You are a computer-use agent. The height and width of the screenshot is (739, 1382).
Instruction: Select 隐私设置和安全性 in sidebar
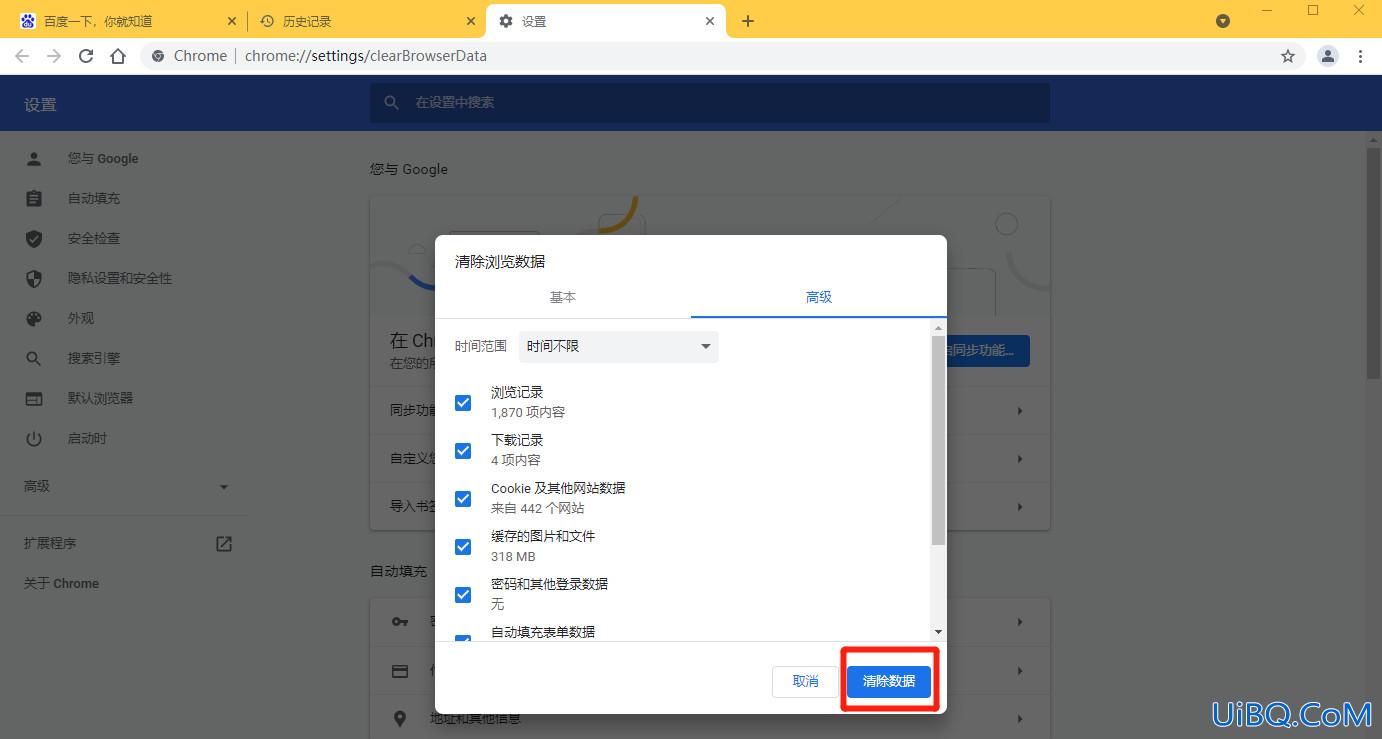tap(120, 278)
